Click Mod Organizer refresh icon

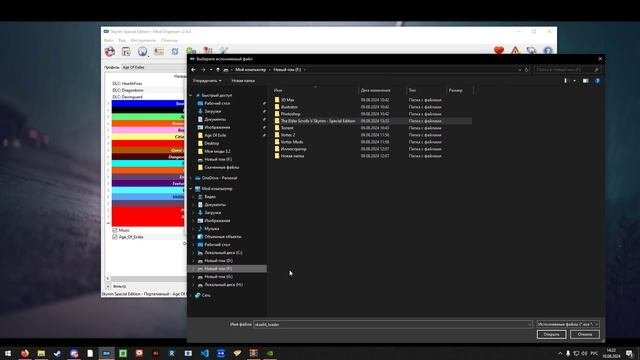[x=175, y=51]
